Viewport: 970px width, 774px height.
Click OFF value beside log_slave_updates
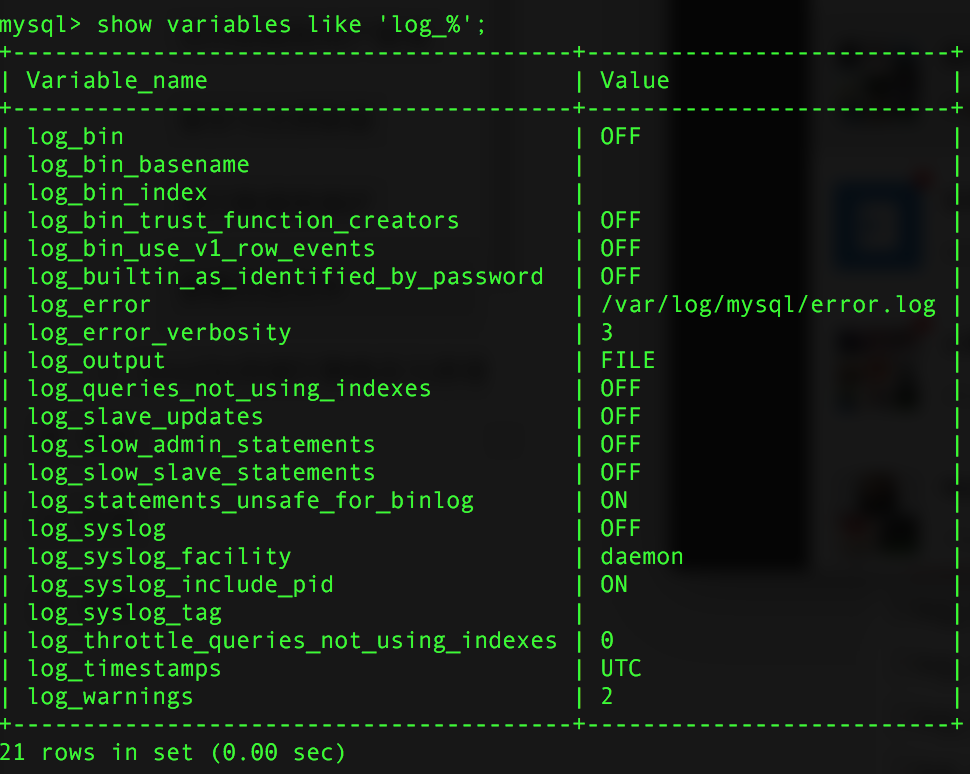coord(620,416)
